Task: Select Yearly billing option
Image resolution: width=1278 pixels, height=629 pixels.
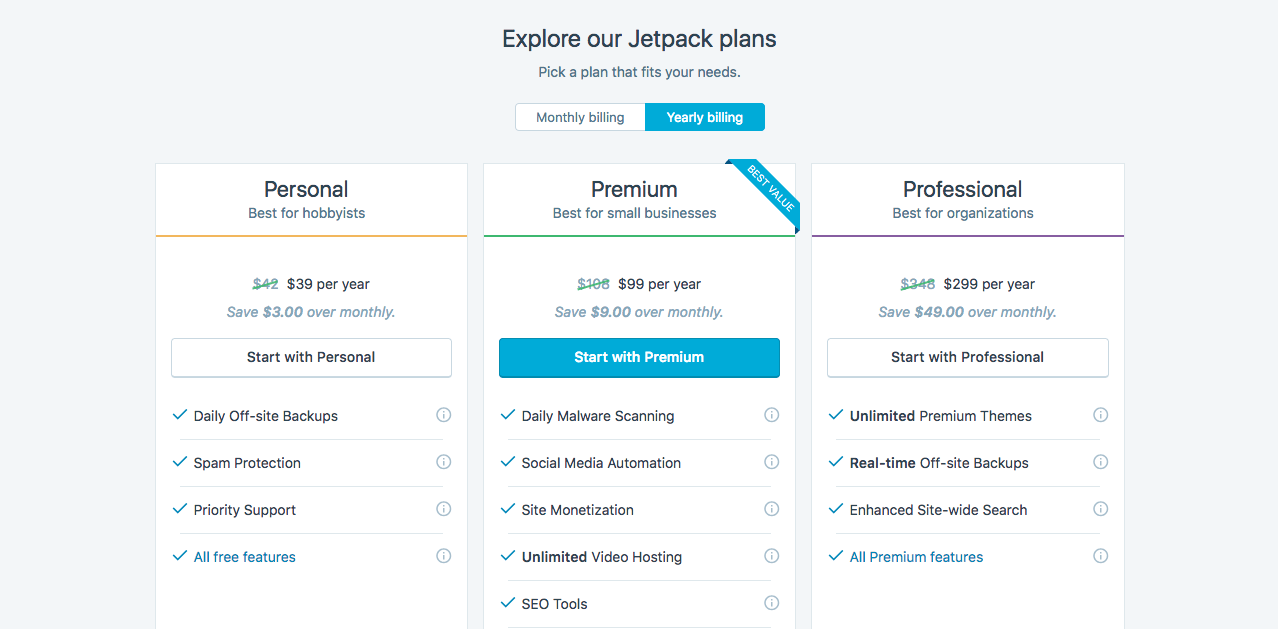Action: pyautogui.click(x=705, y=117)
